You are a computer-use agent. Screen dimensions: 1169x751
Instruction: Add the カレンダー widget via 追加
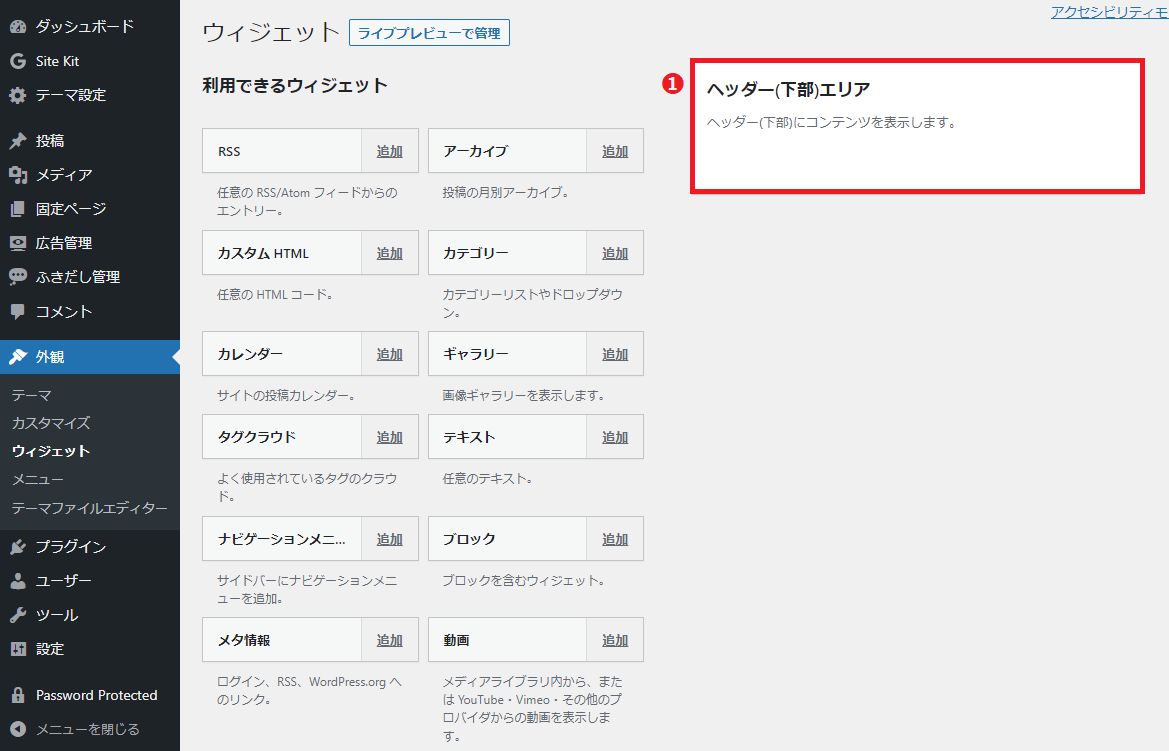click(x=389, y=354)
